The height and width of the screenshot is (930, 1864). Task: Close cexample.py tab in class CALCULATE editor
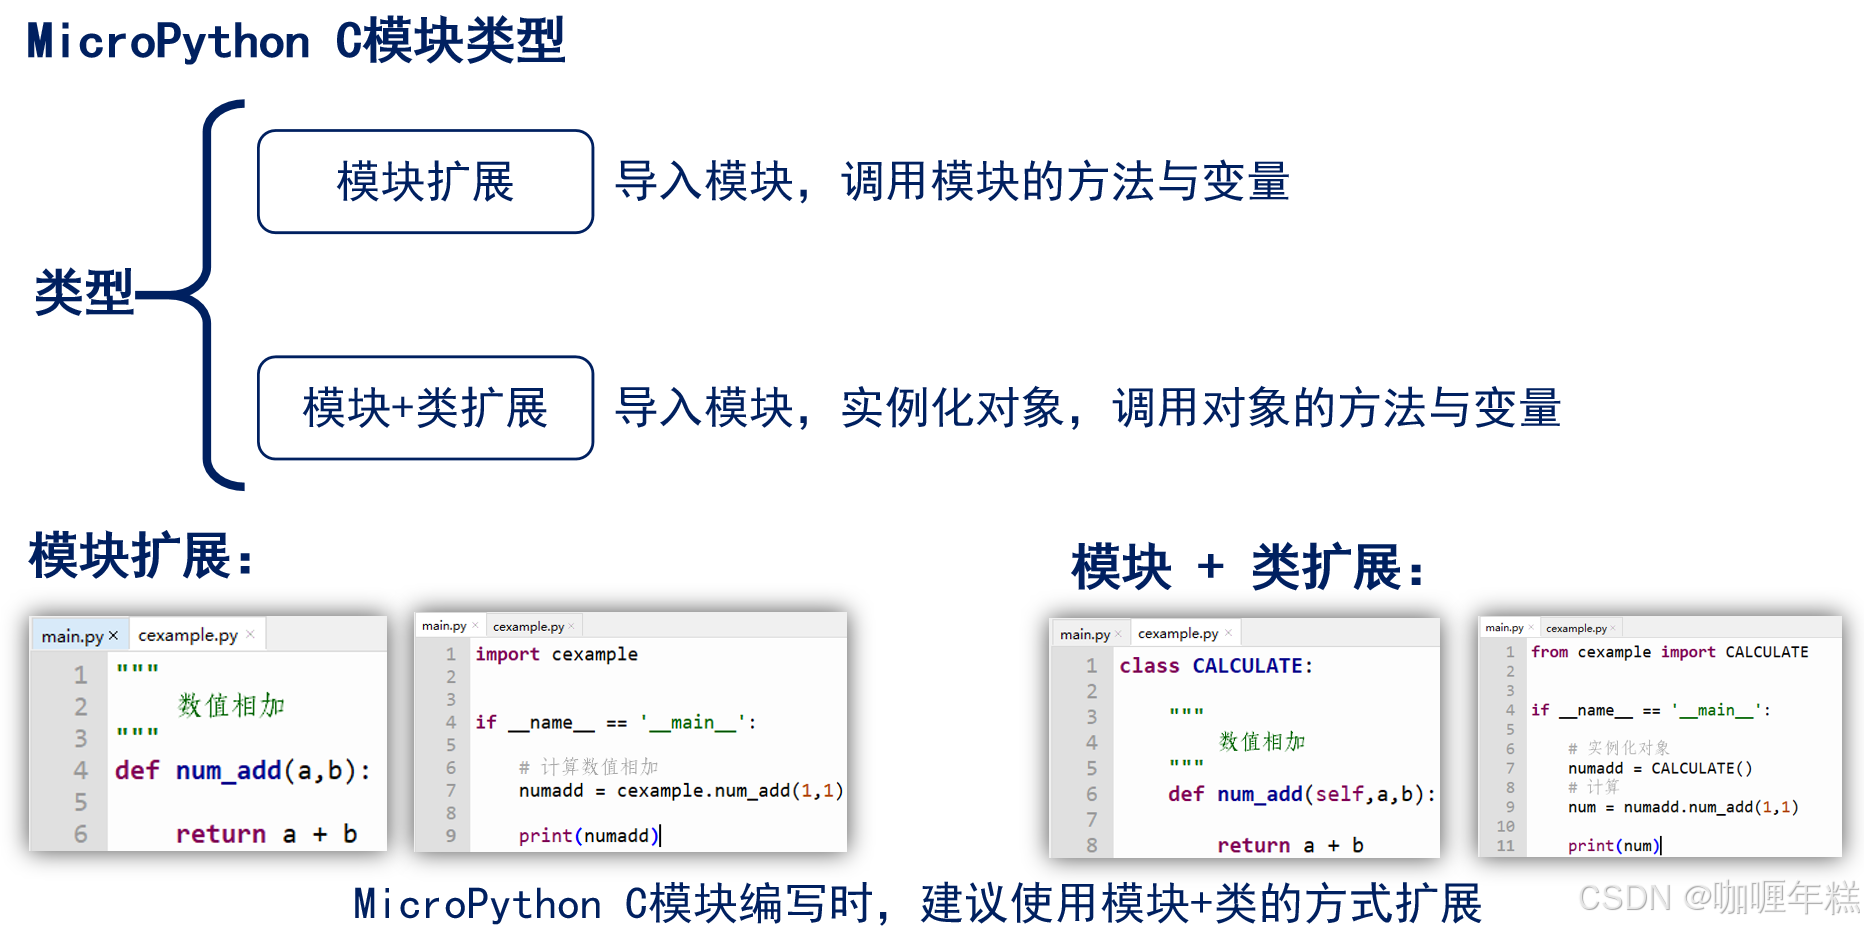coord(1228,633)
